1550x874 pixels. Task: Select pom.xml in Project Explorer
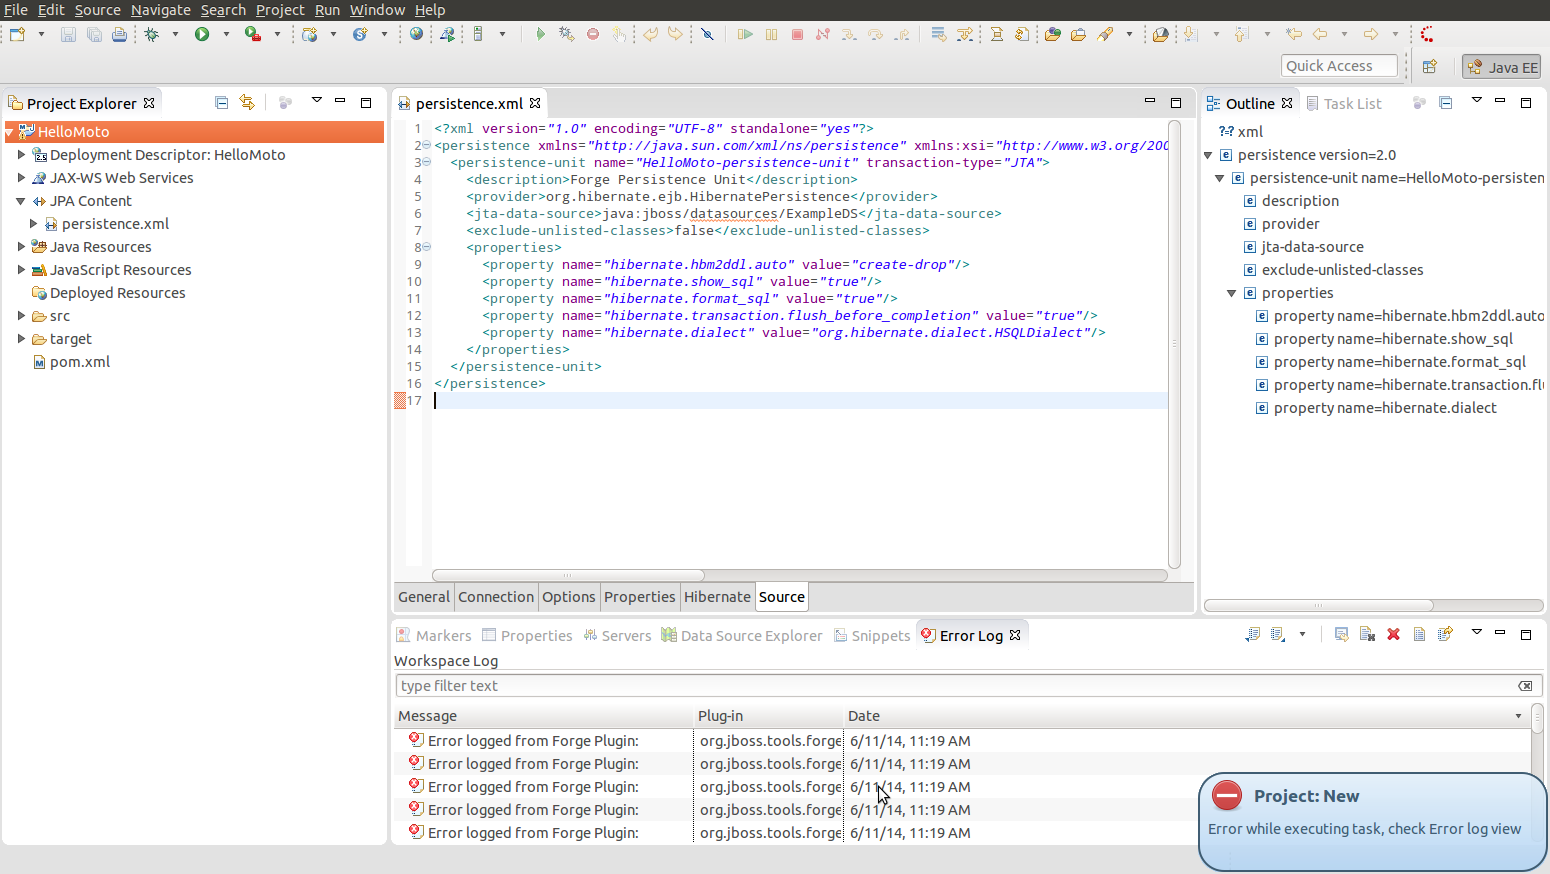(x=80, y=362)
